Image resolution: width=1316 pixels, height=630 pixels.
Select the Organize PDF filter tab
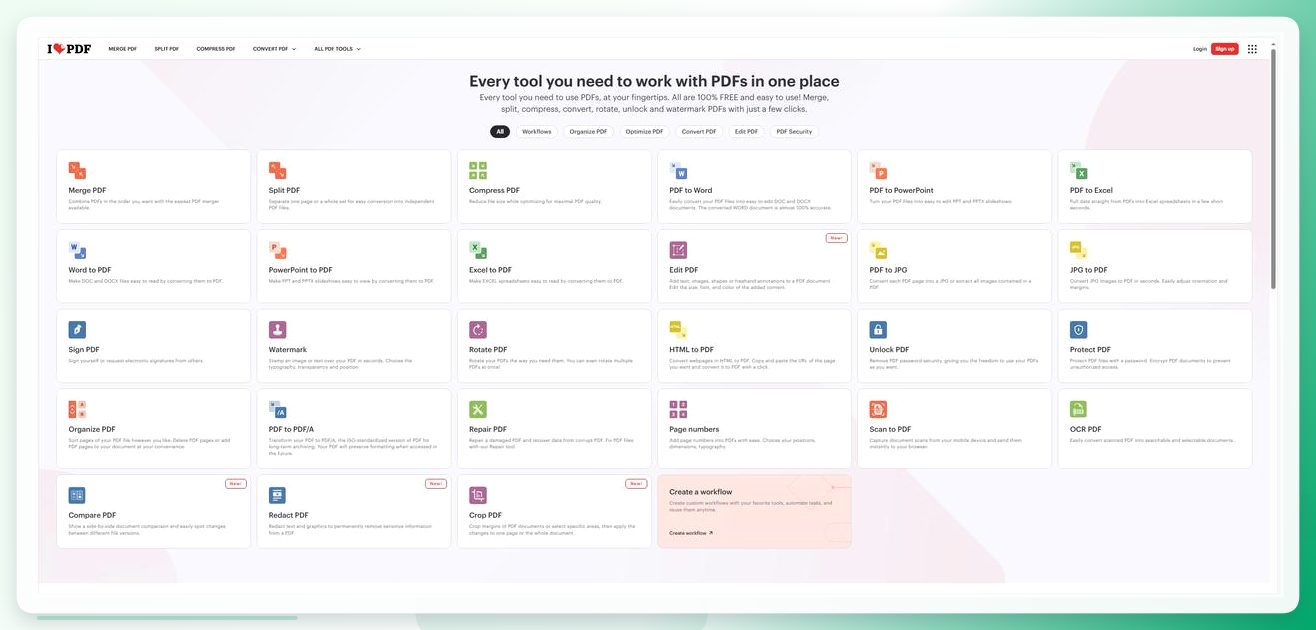click(589, 131)
